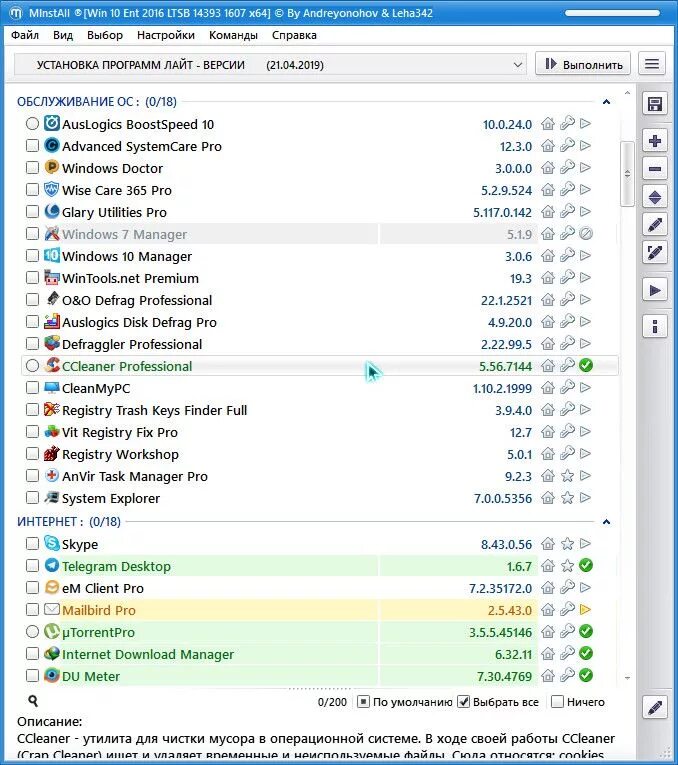
Task: Click green checkmark for Telegram Desktop
Action: click(586, 565)
